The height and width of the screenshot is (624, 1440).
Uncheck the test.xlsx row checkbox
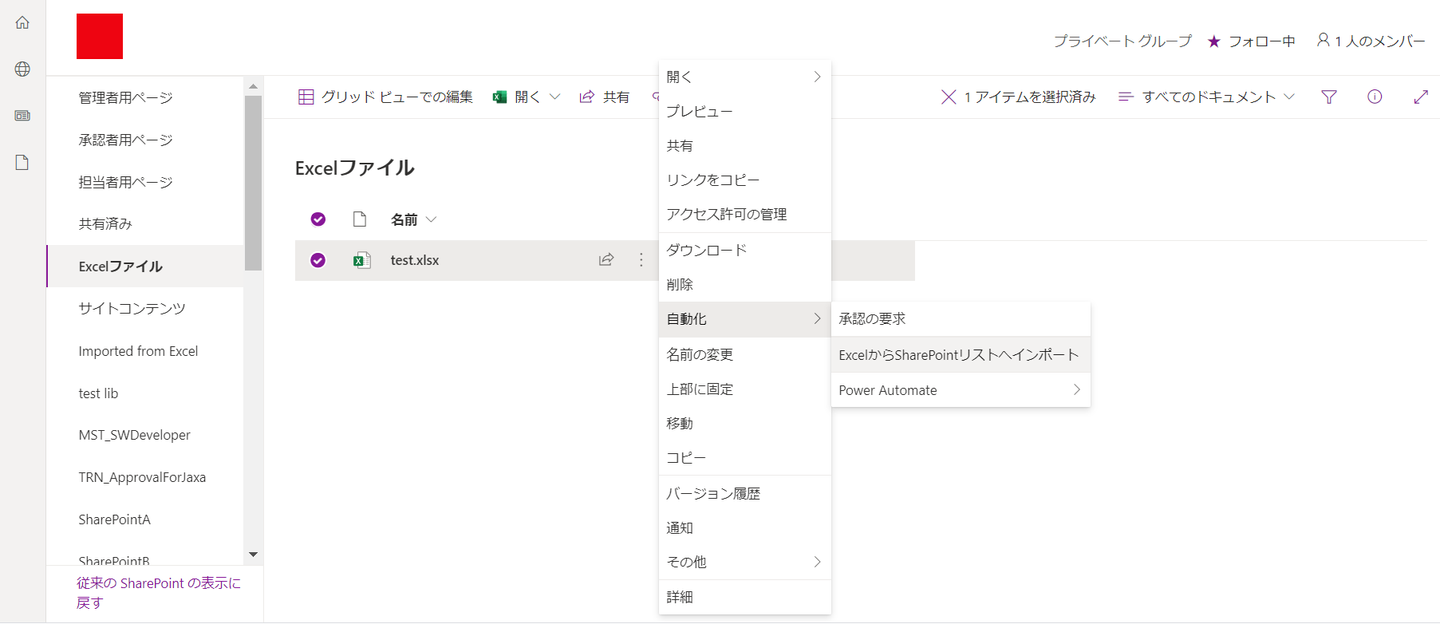318,260
